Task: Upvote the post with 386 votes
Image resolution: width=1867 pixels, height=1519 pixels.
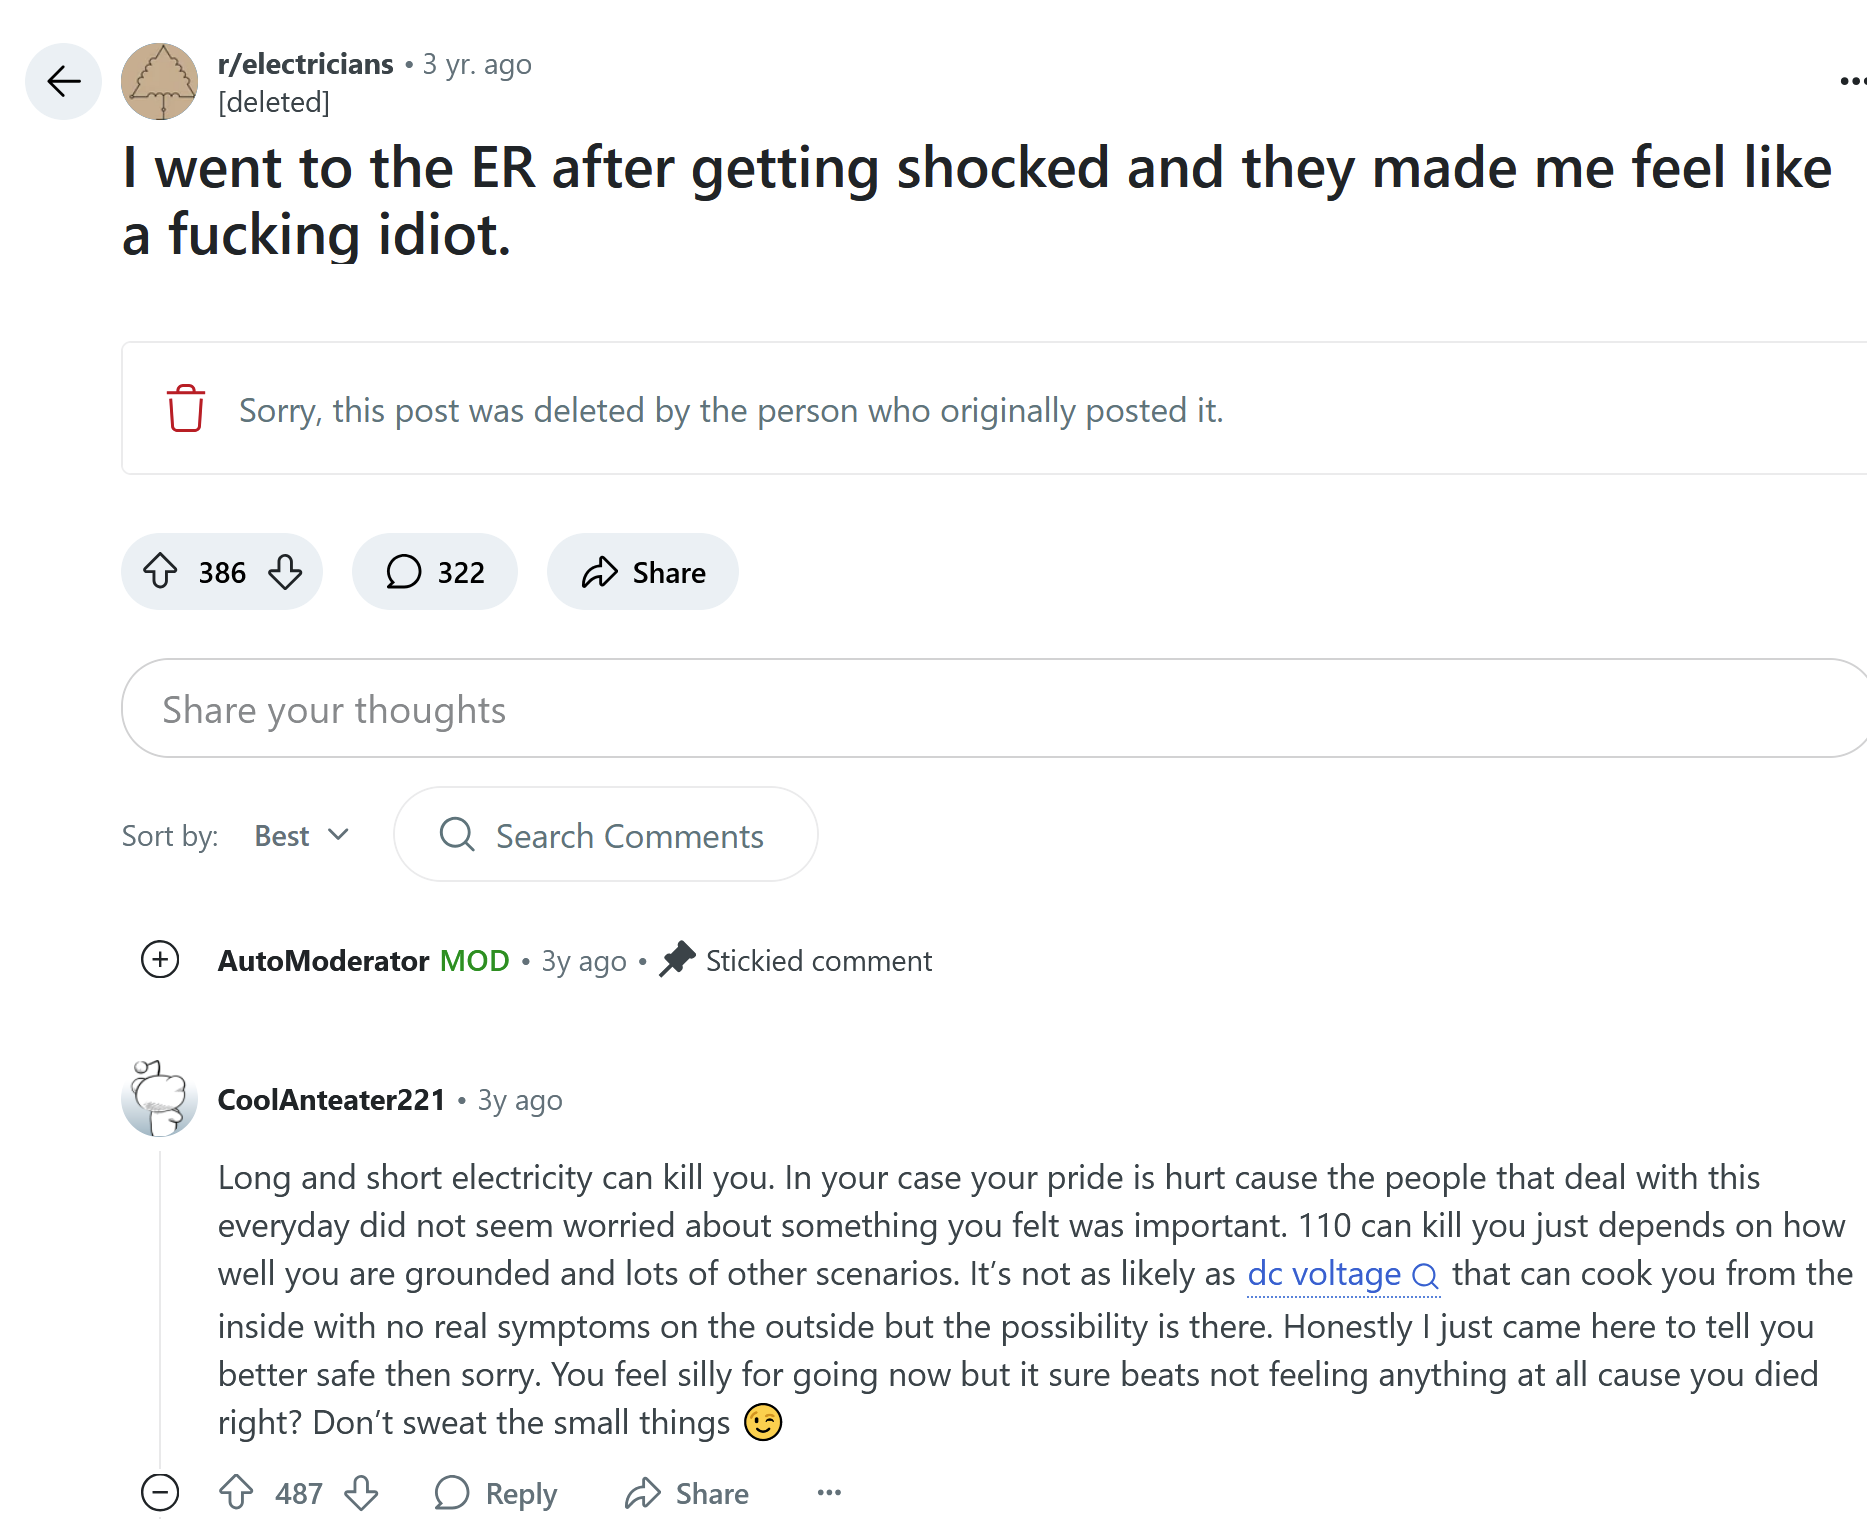Action: [x=160, y=572]
